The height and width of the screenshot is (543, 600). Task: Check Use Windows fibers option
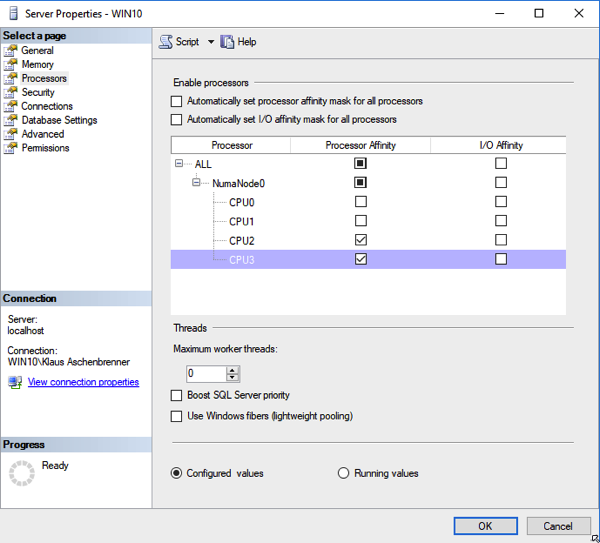(177, 416)
